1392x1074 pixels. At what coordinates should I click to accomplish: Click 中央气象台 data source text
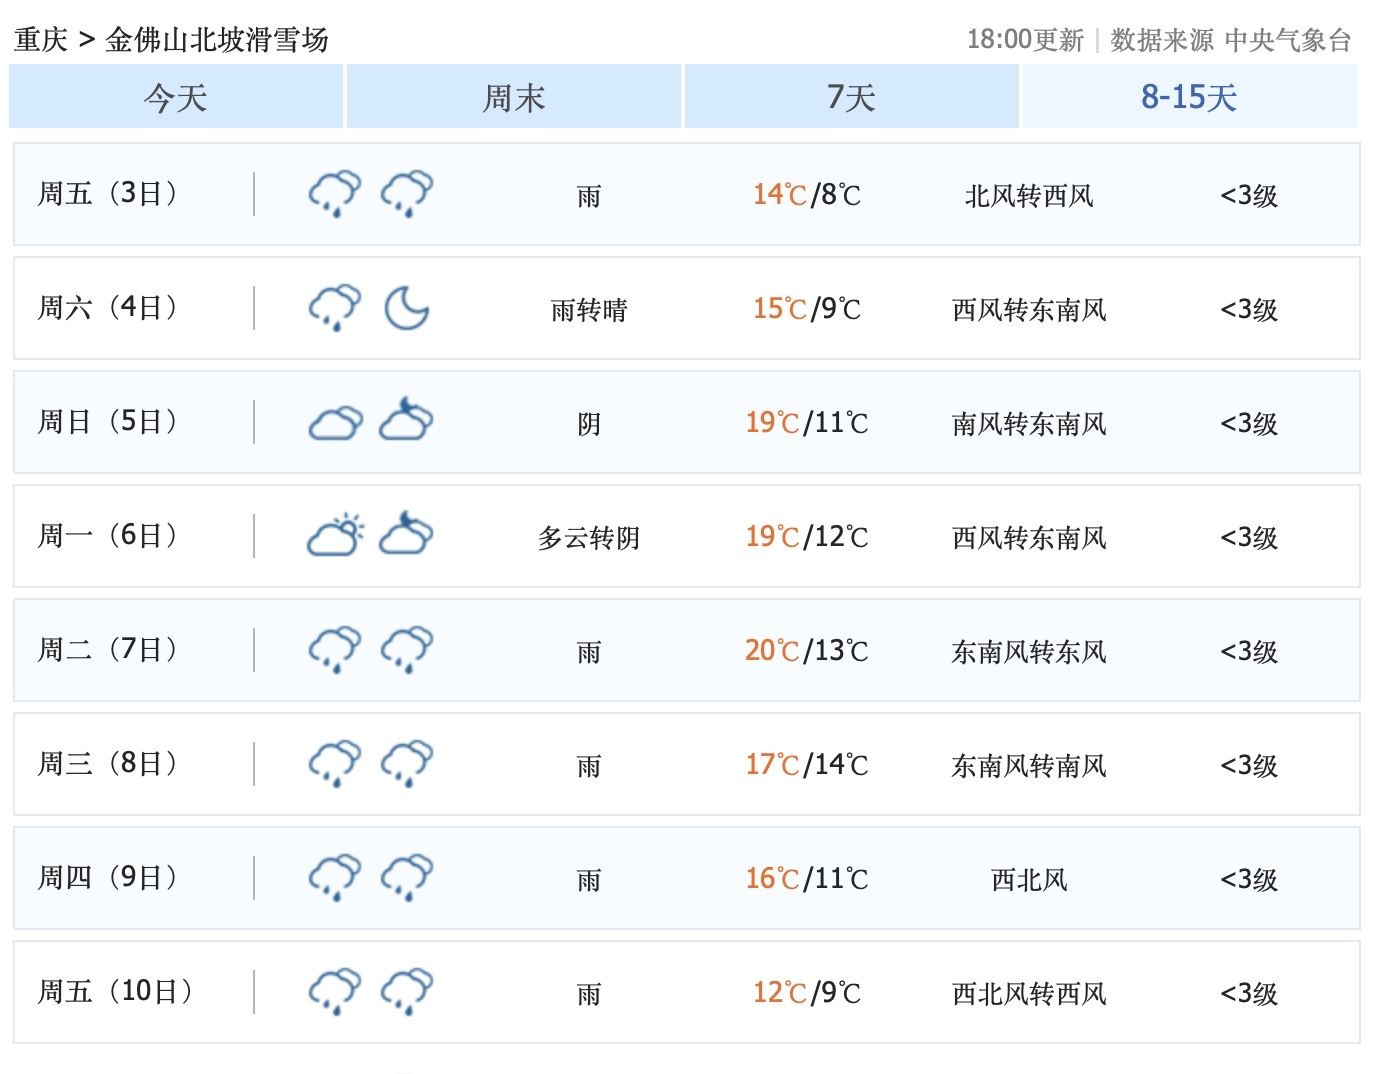tap(1288, 40)
